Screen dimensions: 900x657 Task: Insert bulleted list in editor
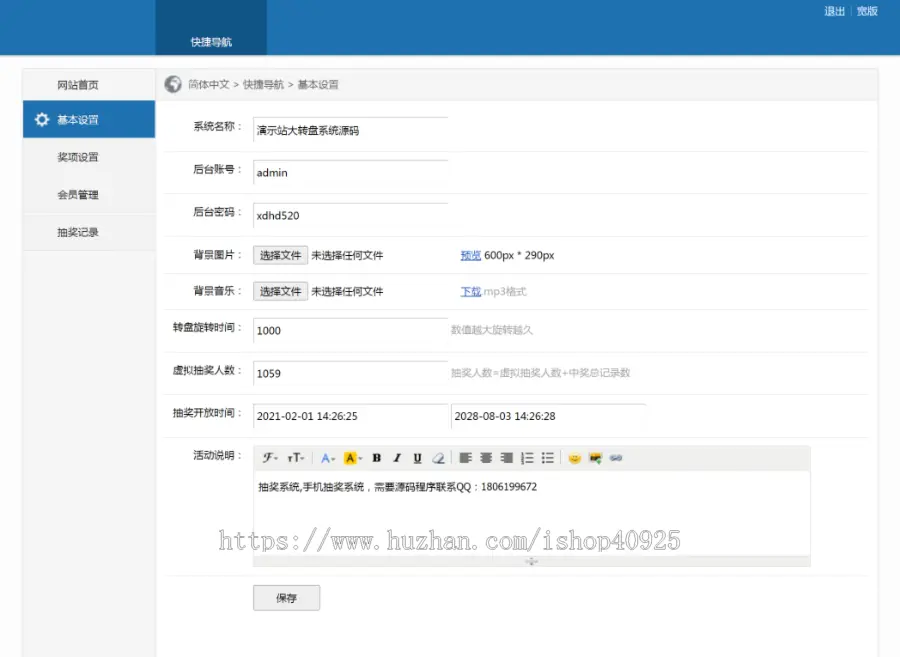click(x=548, y=458)
